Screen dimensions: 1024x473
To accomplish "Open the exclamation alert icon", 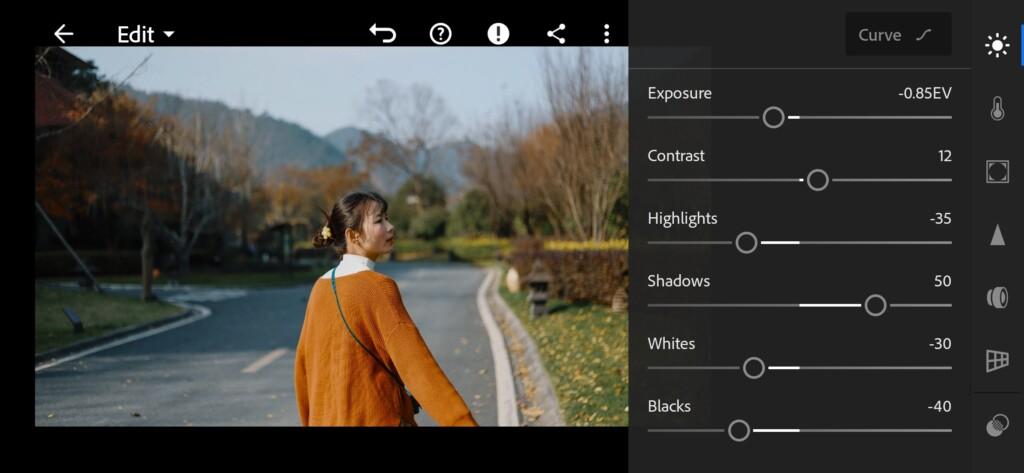I will click(x=498, y=34).
